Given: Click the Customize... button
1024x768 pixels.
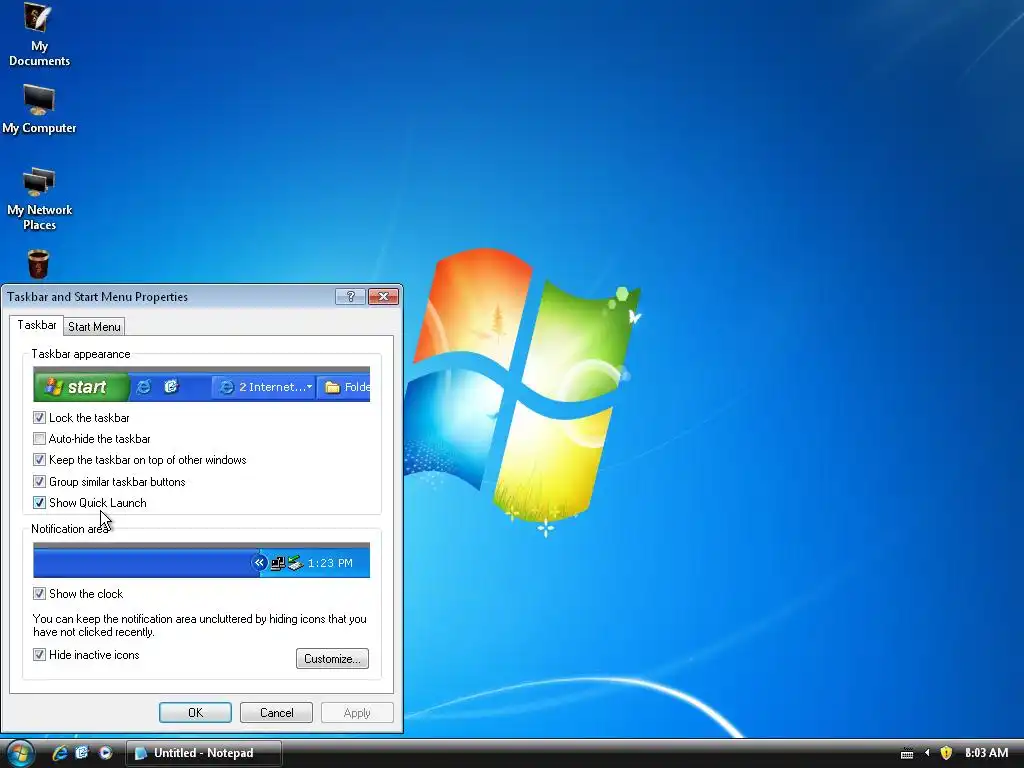Looking at the screenshot, I should (332, 658).
